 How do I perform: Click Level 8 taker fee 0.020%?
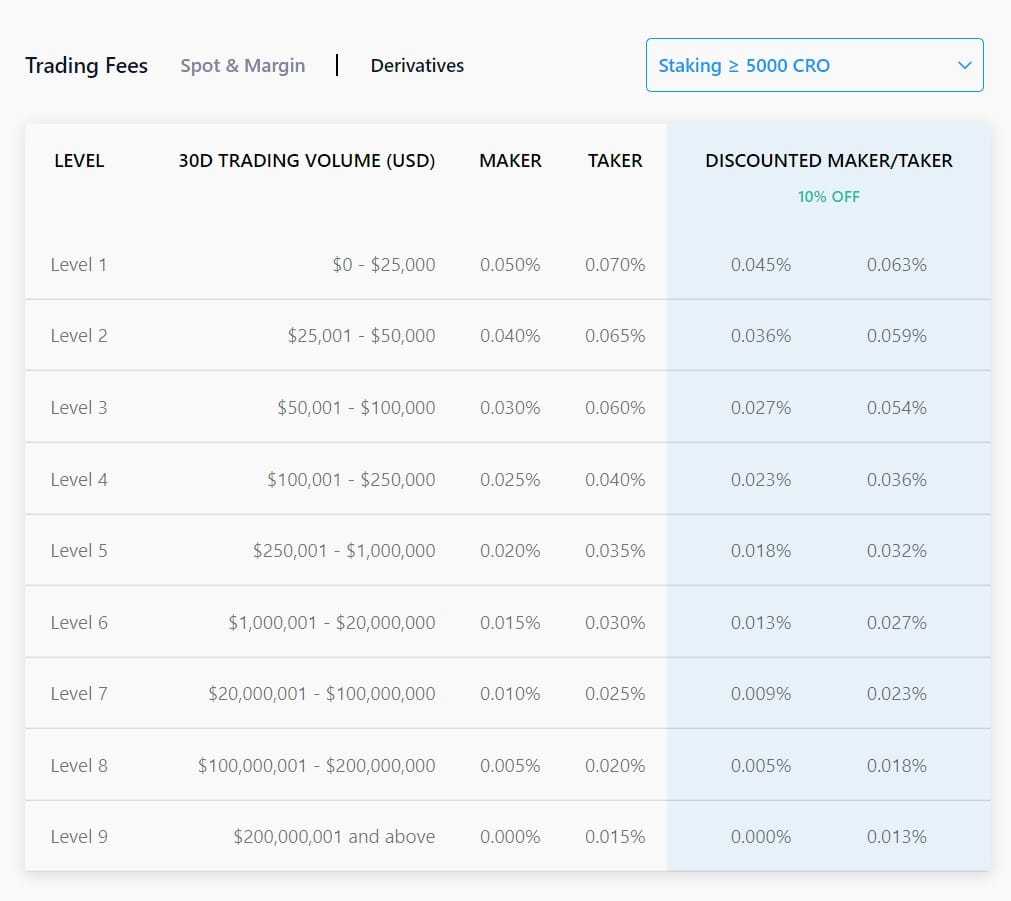(615, 766)
